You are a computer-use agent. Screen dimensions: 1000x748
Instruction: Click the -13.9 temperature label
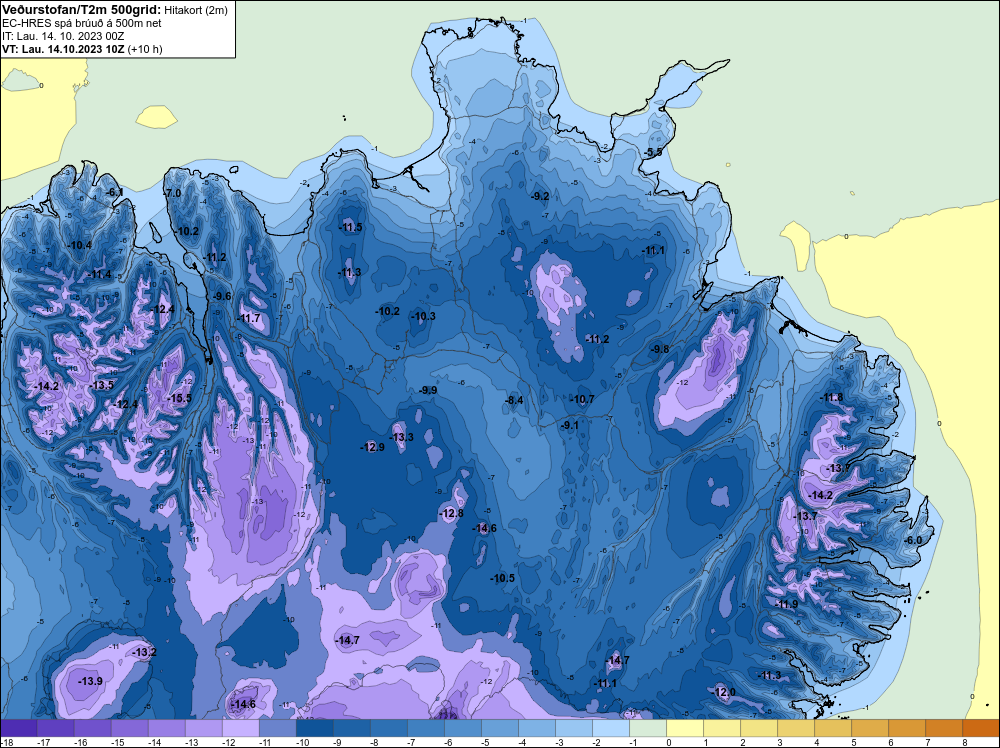pos(90,681)
